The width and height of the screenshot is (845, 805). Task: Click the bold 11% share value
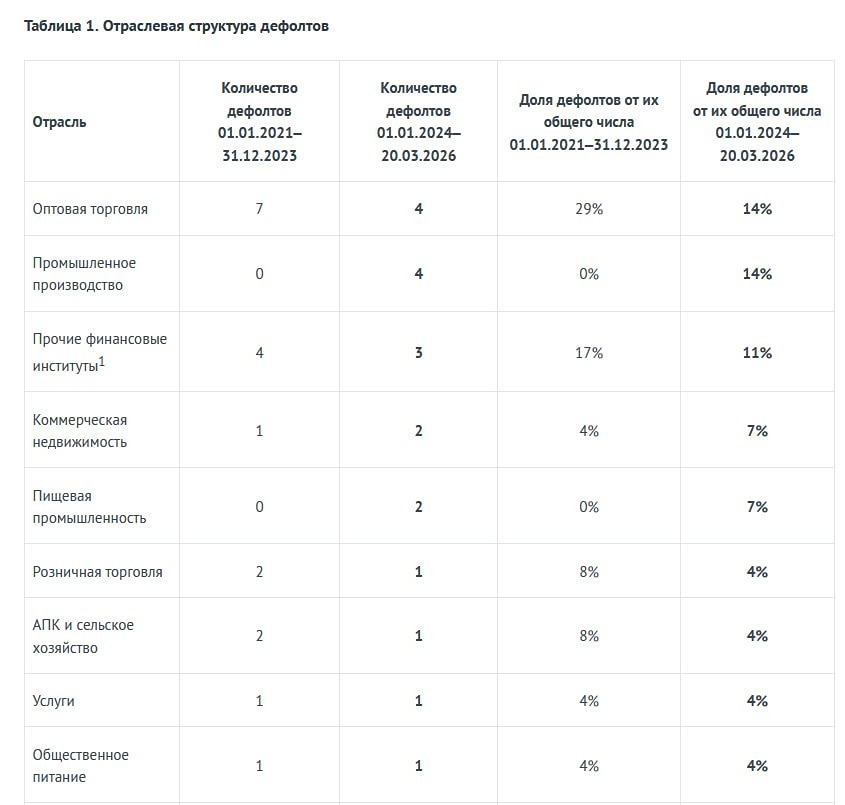click(757, 353)
